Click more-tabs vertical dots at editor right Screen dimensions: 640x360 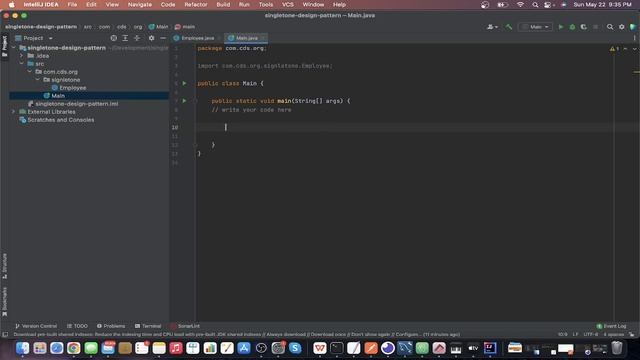point(634,38)
